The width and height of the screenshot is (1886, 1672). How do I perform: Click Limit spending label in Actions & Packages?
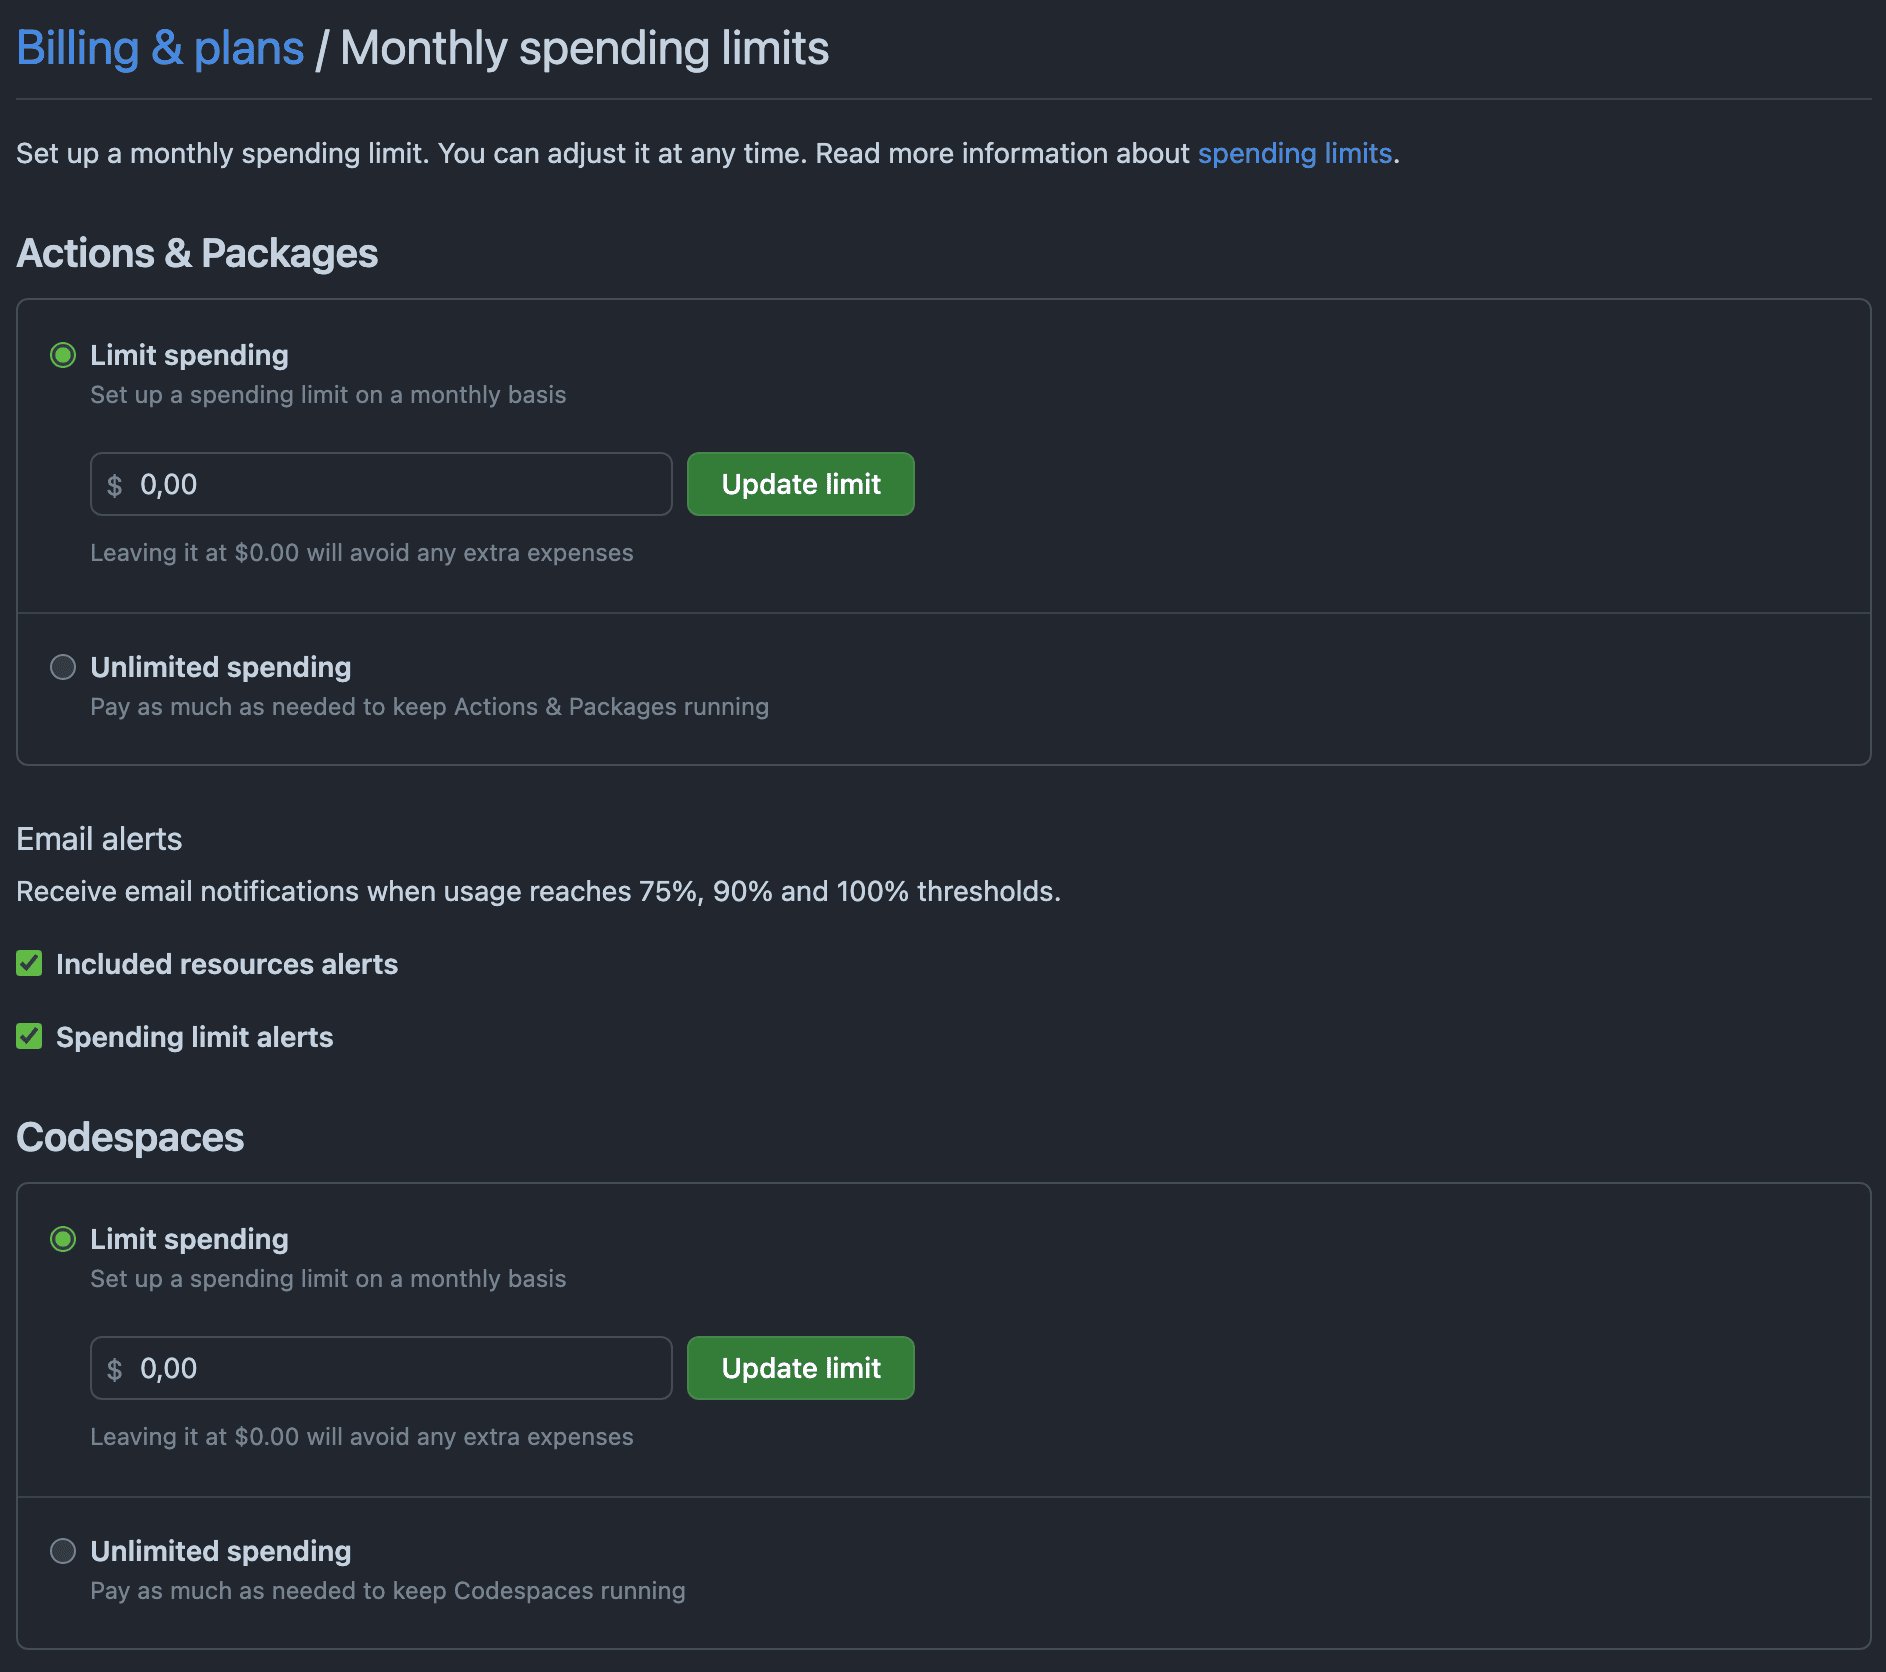point(189,355)
